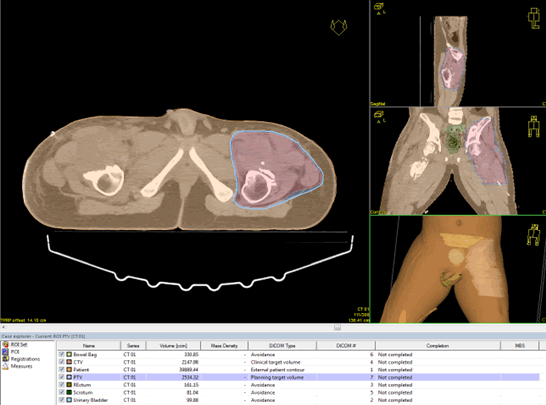Click REctum olive color swatch
546x405 pixels.
point(69,385)
